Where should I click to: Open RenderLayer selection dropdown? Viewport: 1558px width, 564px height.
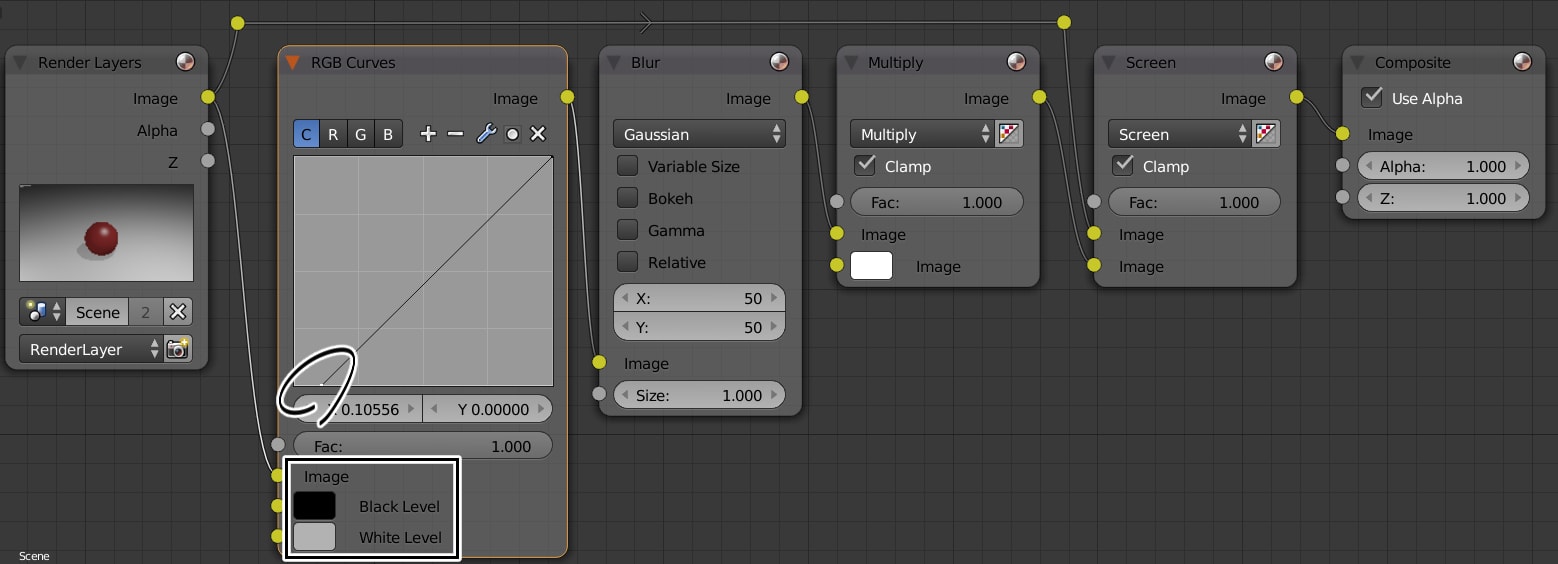pyautogui.click(x=91, y=349)
